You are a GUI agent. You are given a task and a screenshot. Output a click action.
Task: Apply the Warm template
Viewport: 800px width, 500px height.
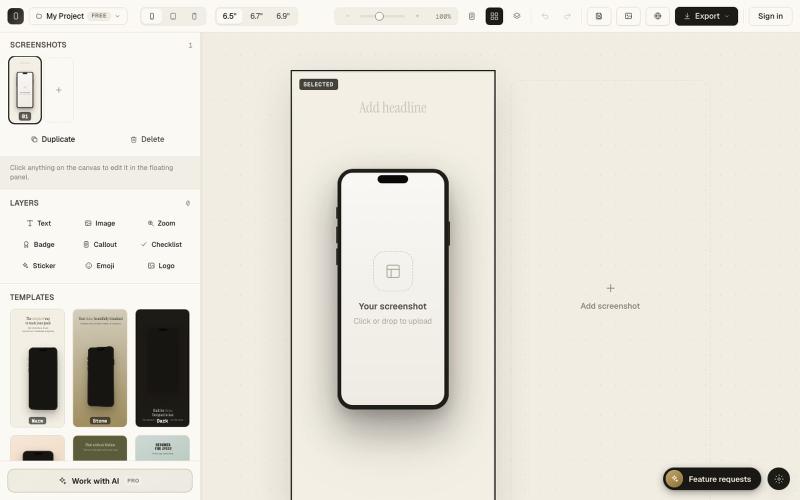37,368
